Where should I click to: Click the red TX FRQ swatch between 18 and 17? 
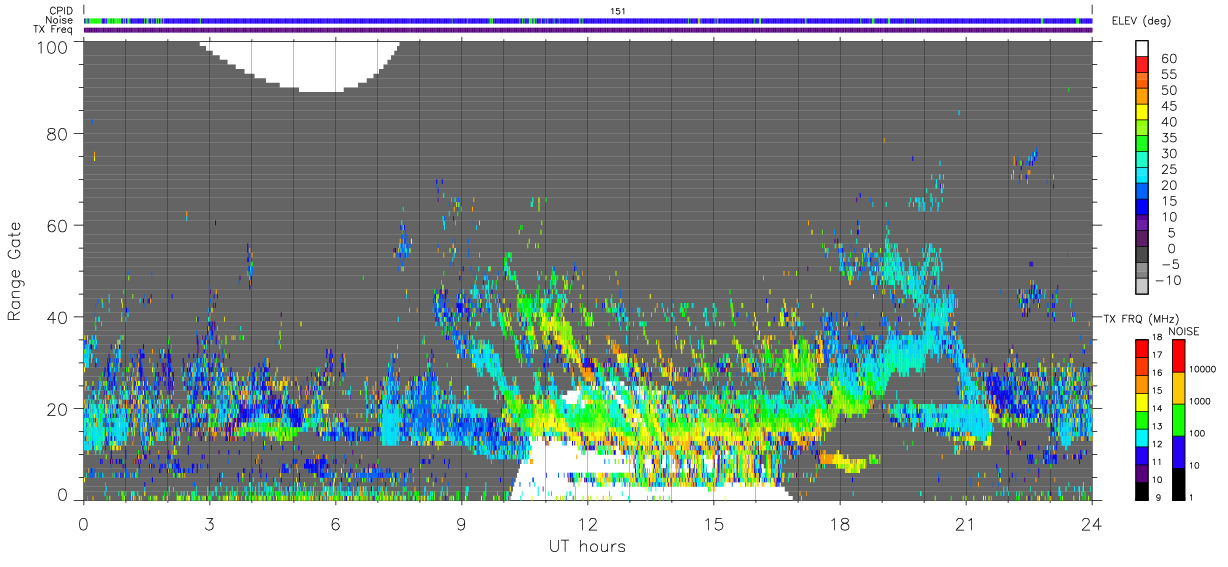click(x=1142, y=347)
